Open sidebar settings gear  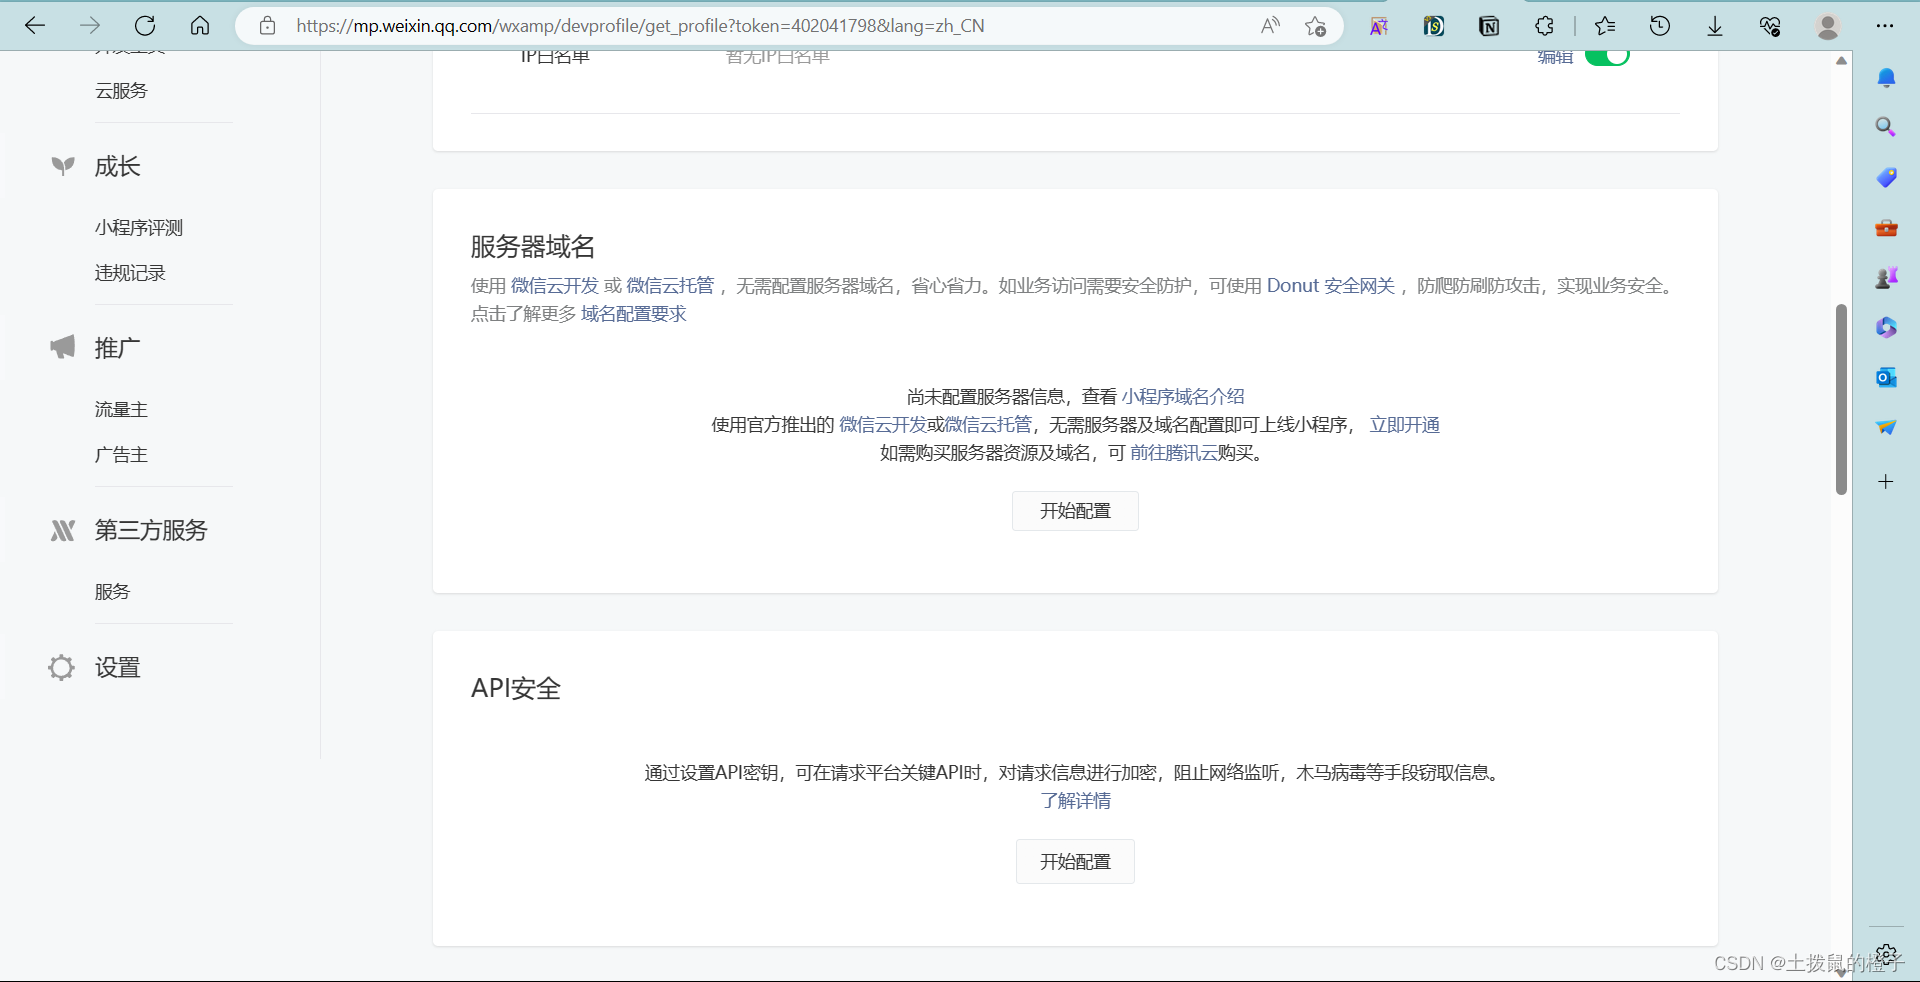(1886, 954)
